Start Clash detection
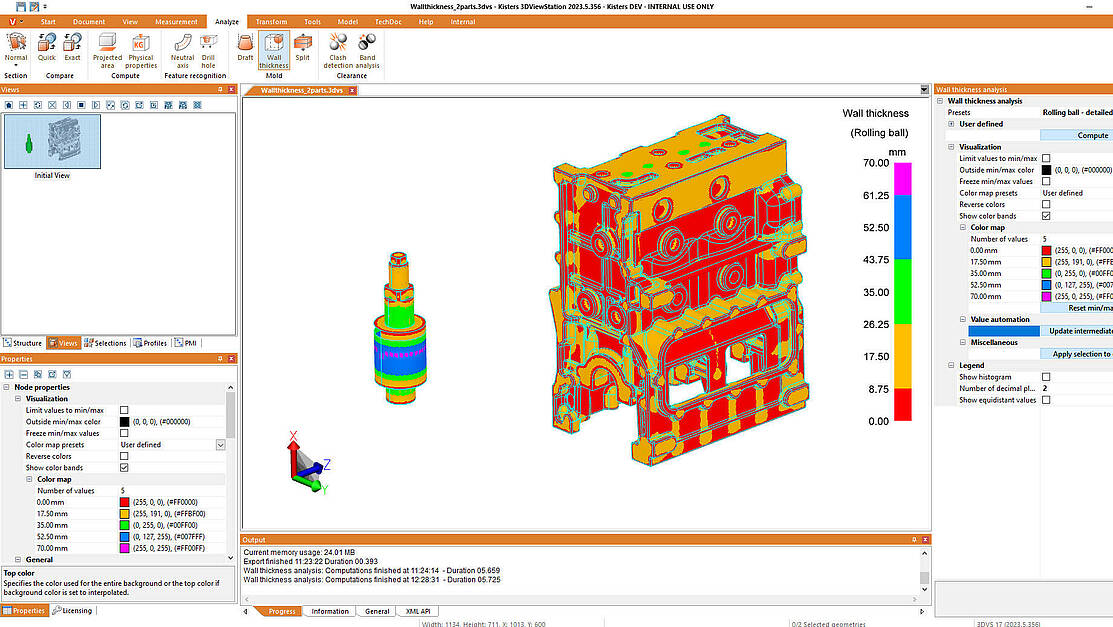This screenshot has height=627, width=1113. [338, 51]
